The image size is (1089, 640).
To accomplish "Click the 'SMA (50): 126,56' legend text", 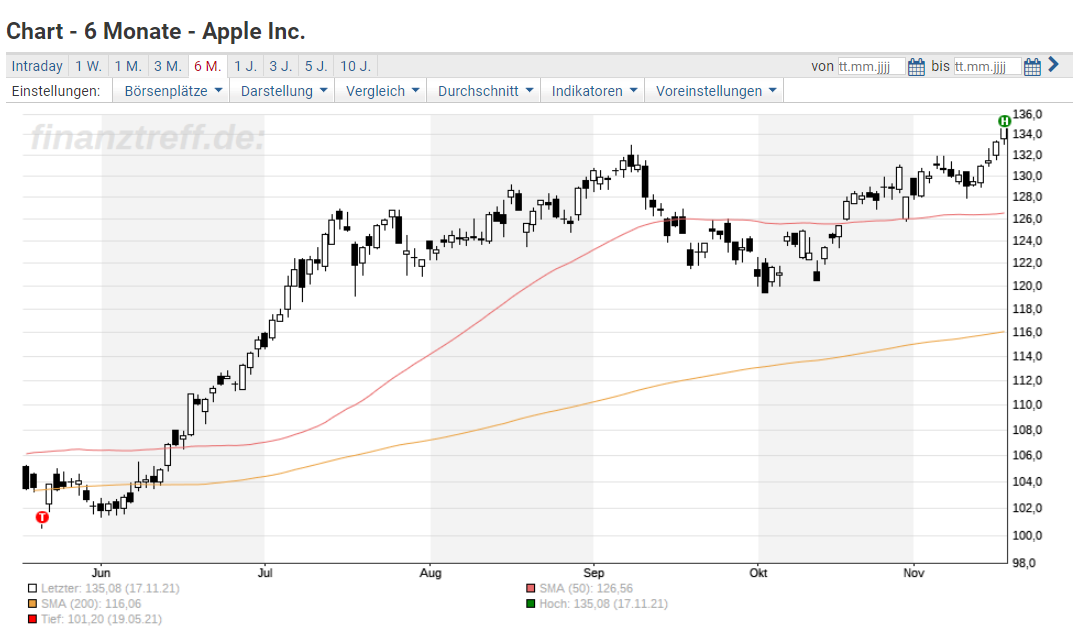I will tap(586, 589).
